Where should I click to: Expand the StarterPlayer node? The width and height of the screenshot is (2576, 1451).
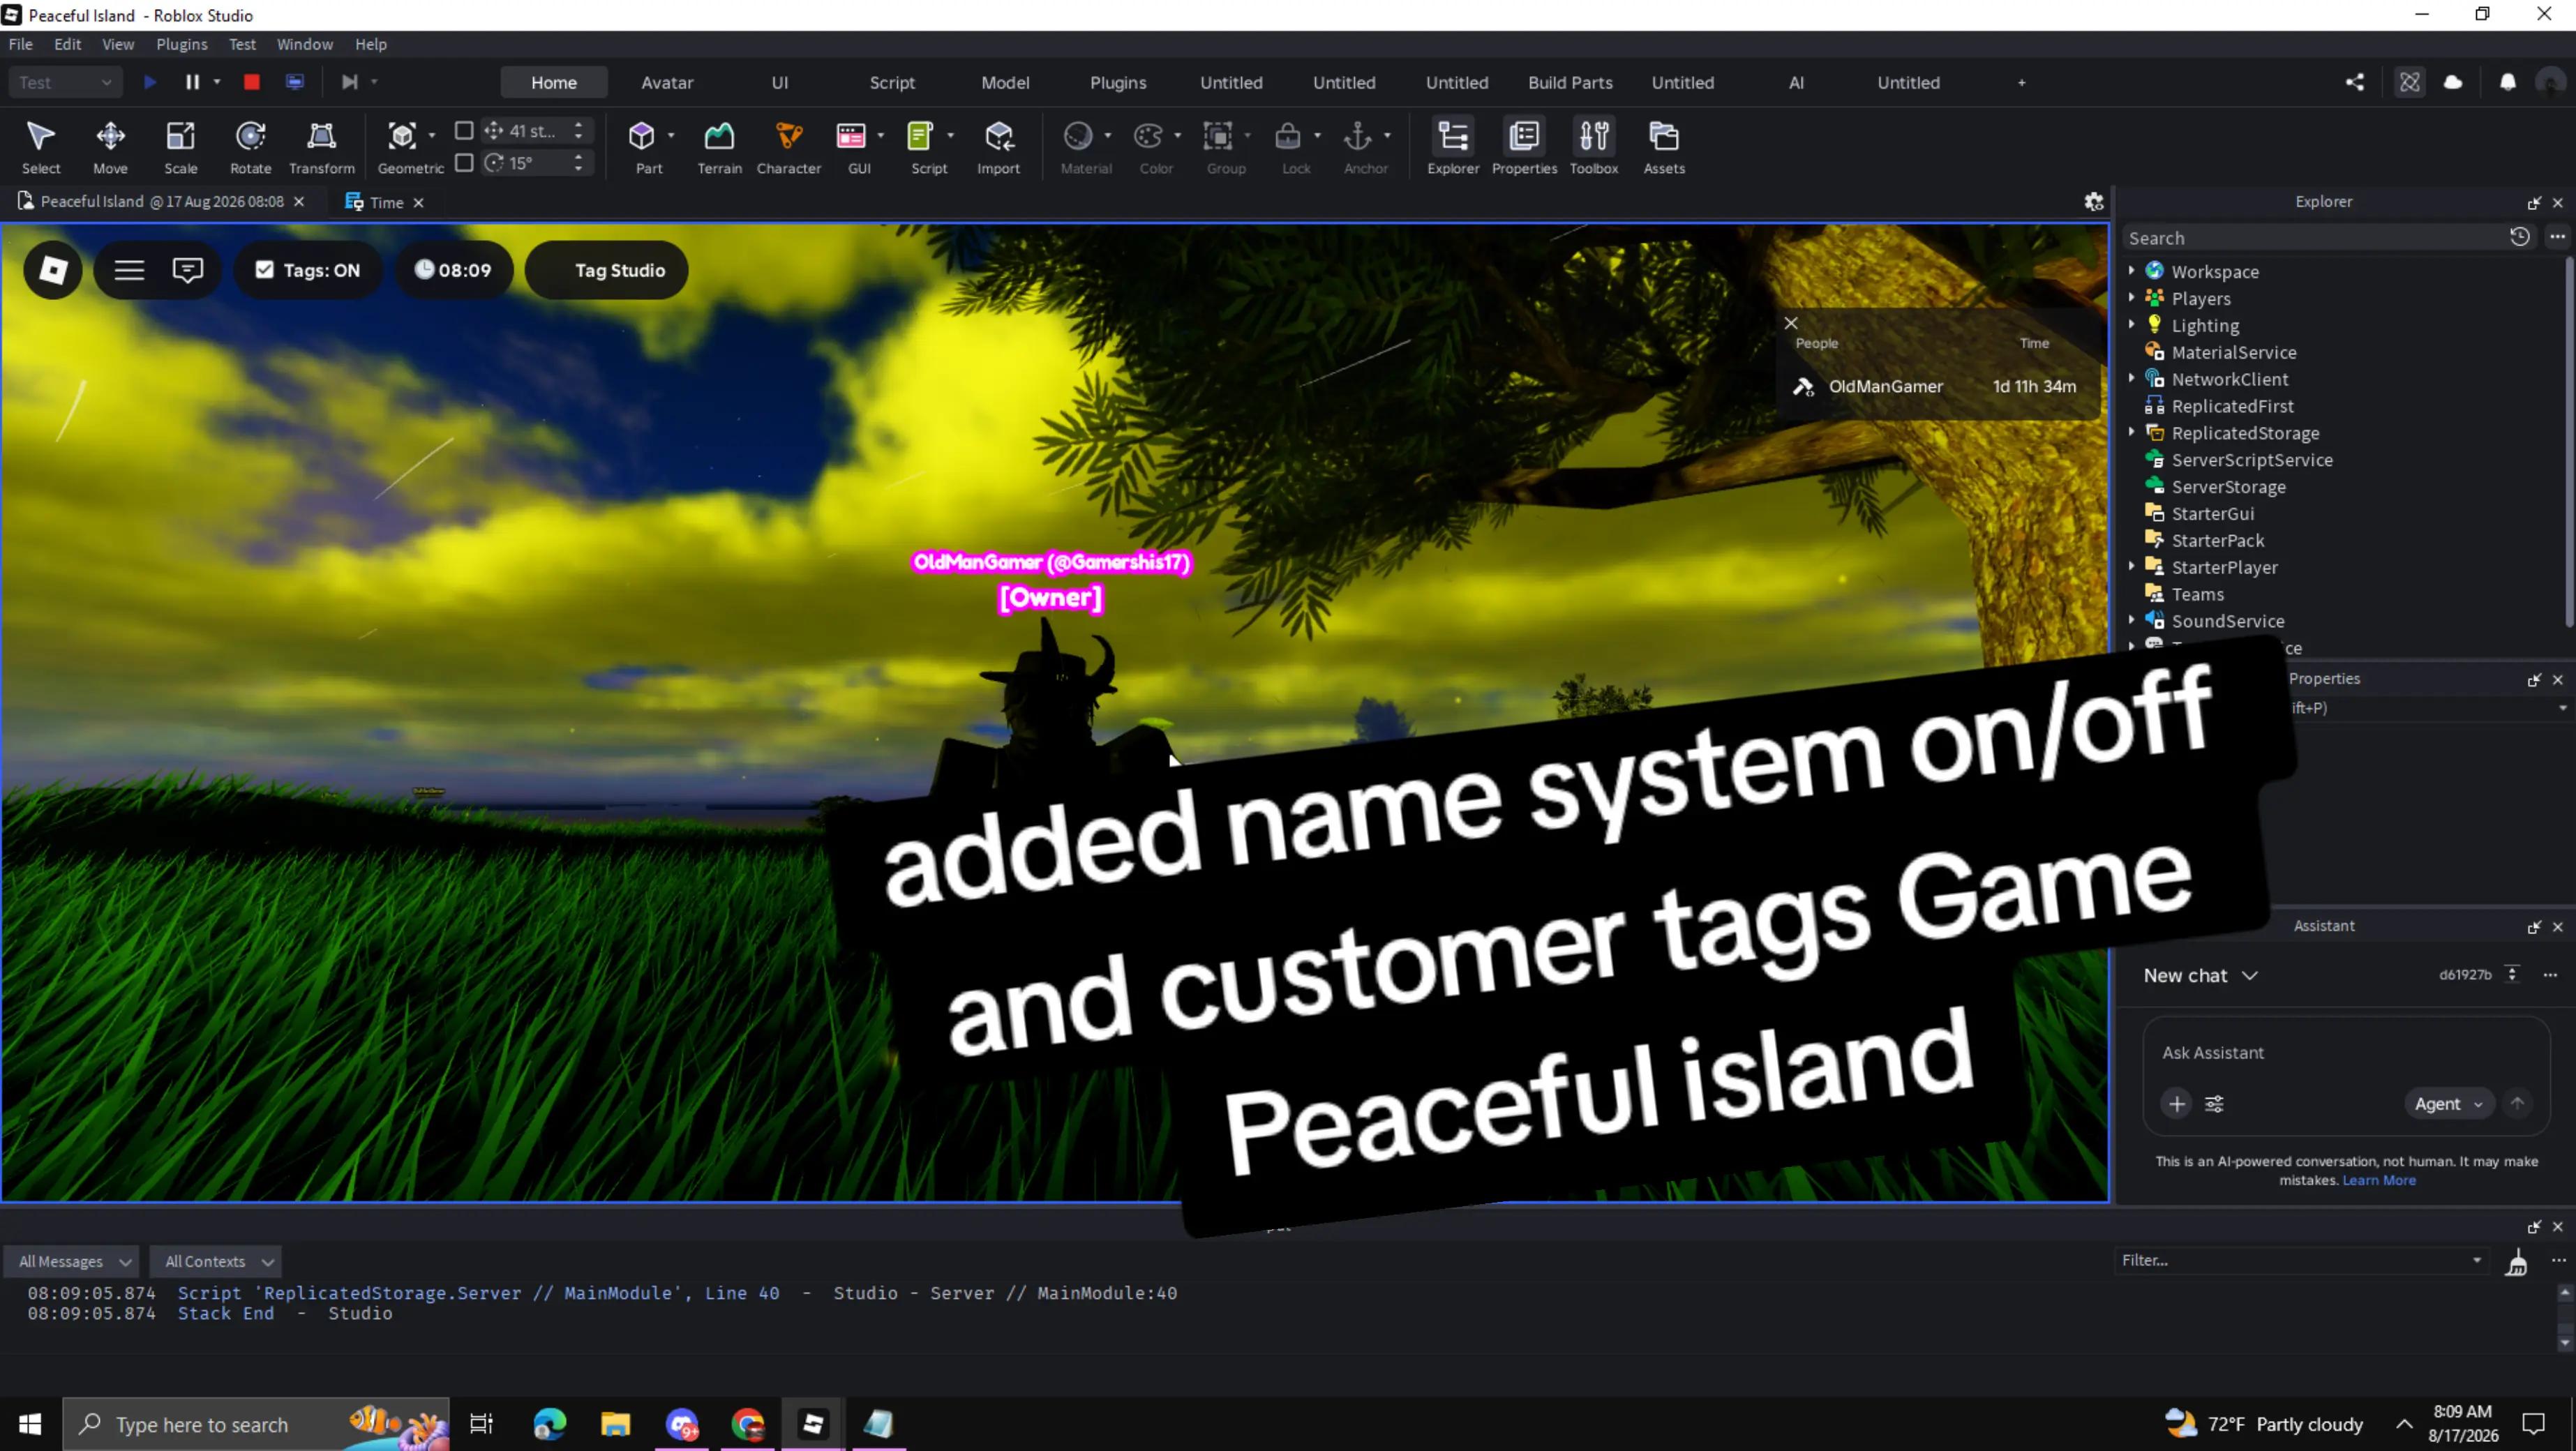2132,566
